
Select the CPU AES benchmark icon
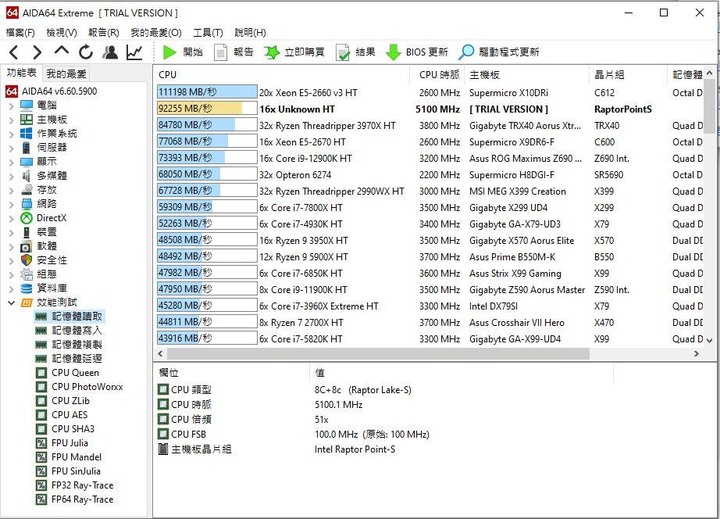(x=41, y=415)
